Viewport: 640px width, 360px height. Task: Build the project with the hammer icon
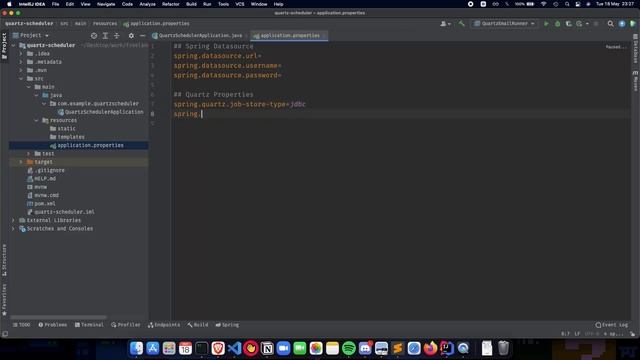(x=461, y=24)
